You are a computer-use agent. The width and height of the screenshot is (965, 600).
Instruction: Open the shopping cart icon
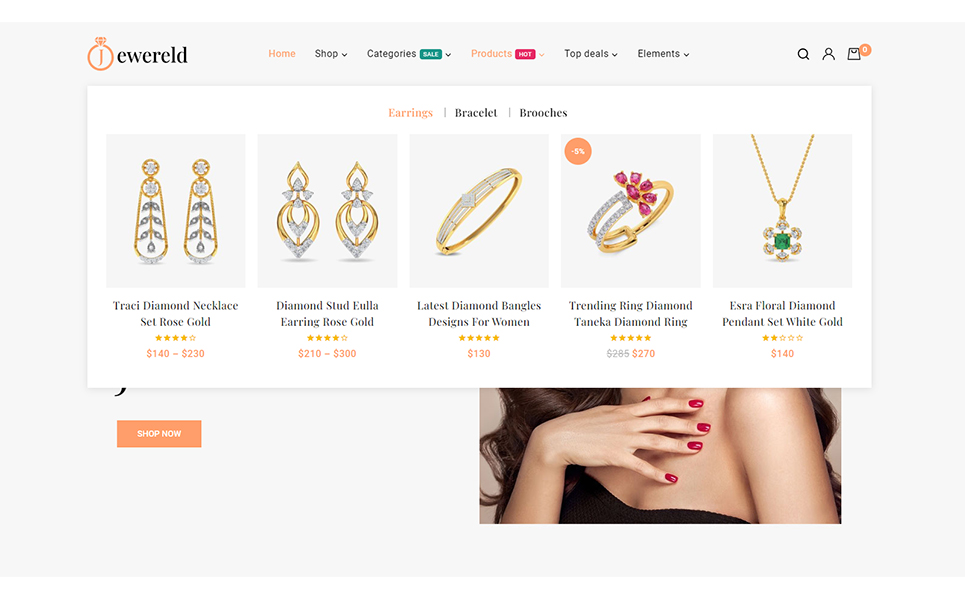click(854, 54)
